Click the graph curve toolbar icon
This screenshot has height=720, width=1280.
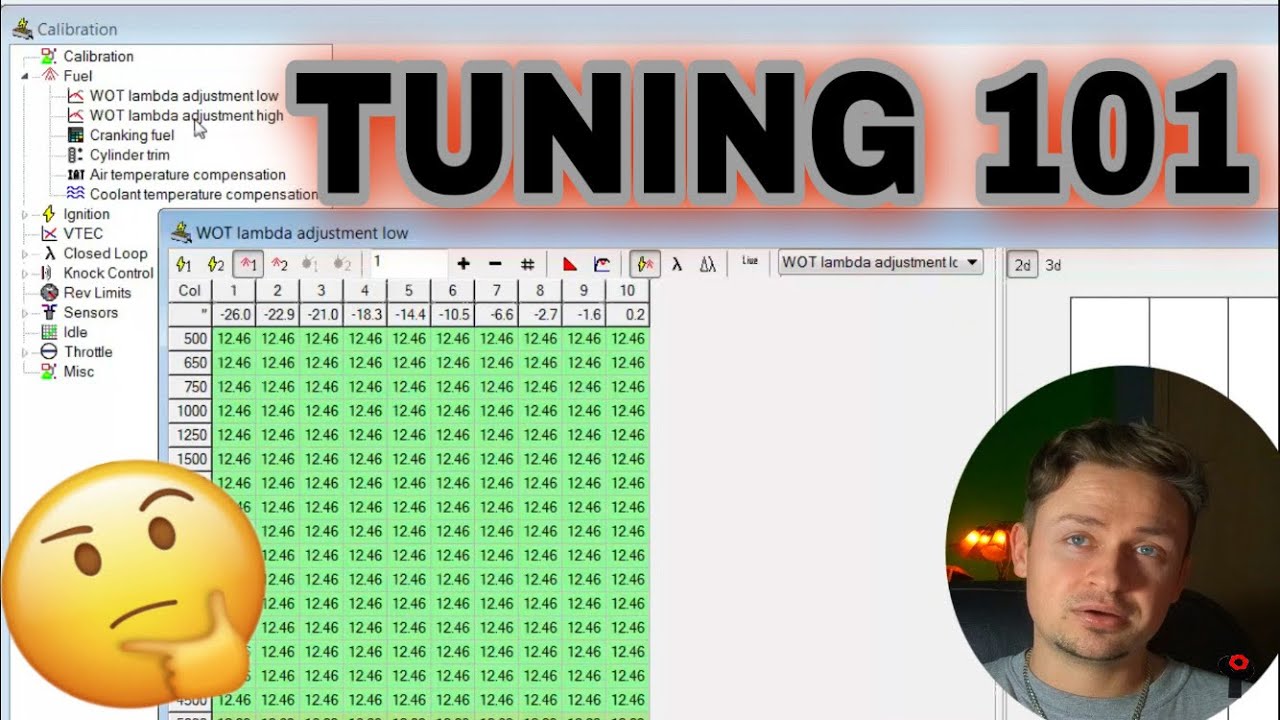click(602, 264)
